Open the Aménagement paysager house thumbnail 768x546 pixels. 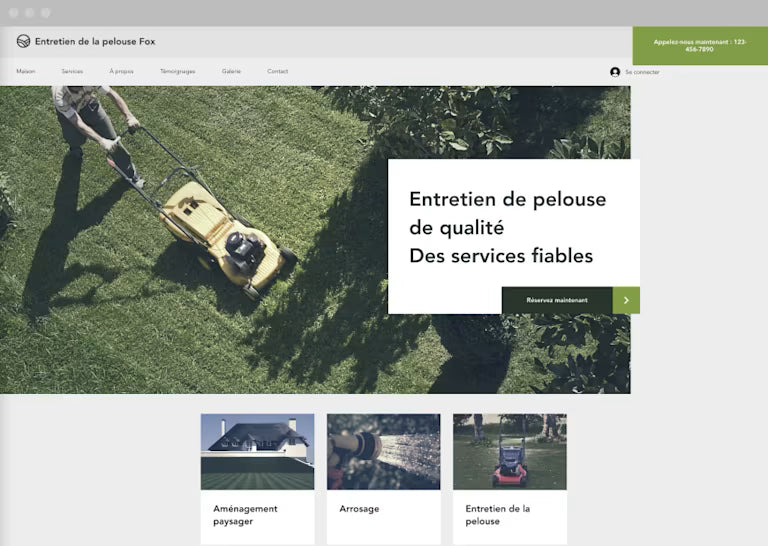point(257,451)
